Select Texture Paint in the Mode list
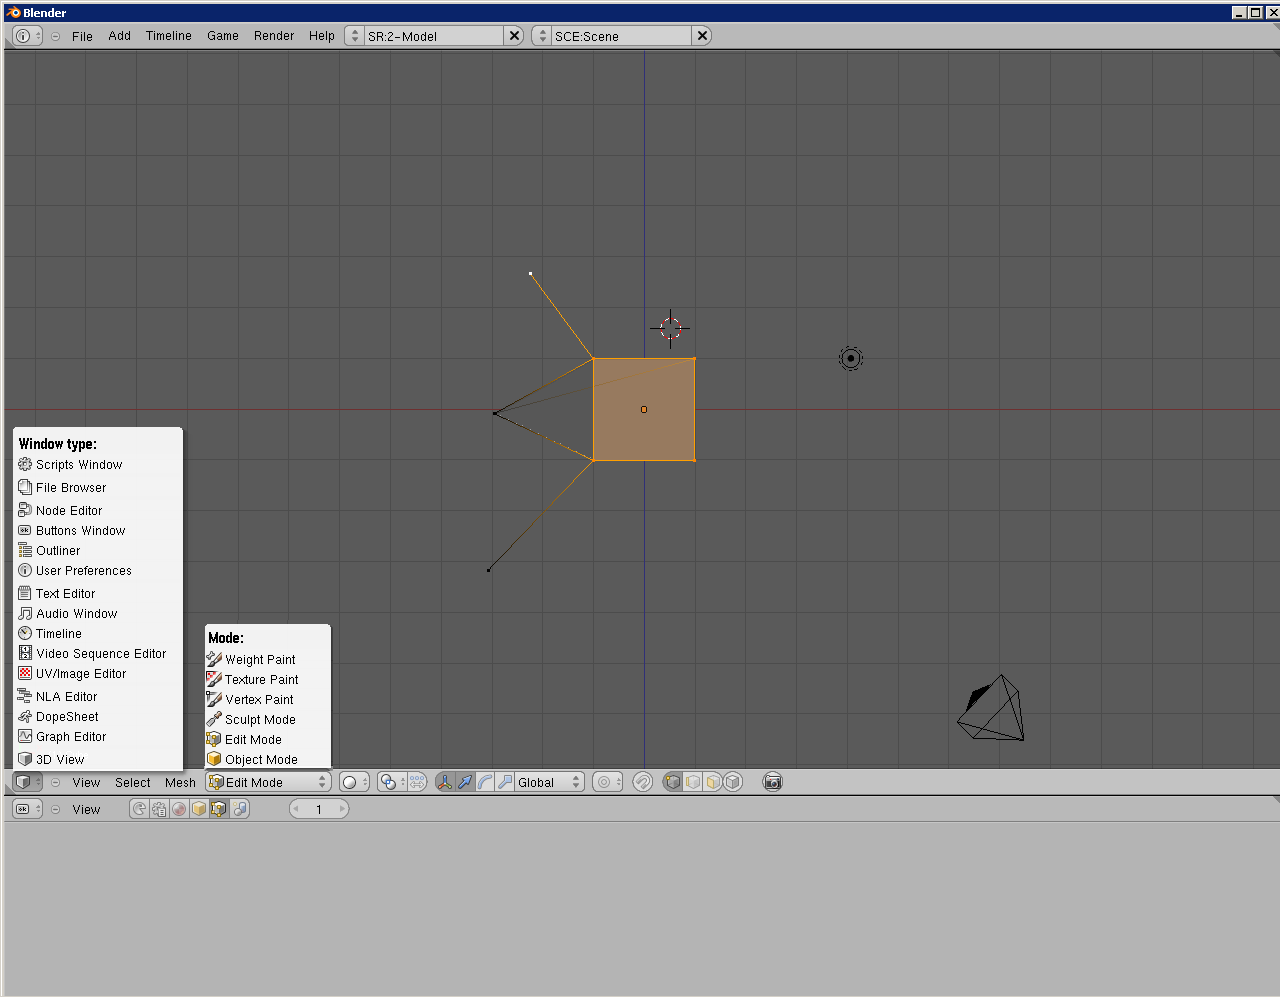Screen dimensions: 1280x997 267,680
